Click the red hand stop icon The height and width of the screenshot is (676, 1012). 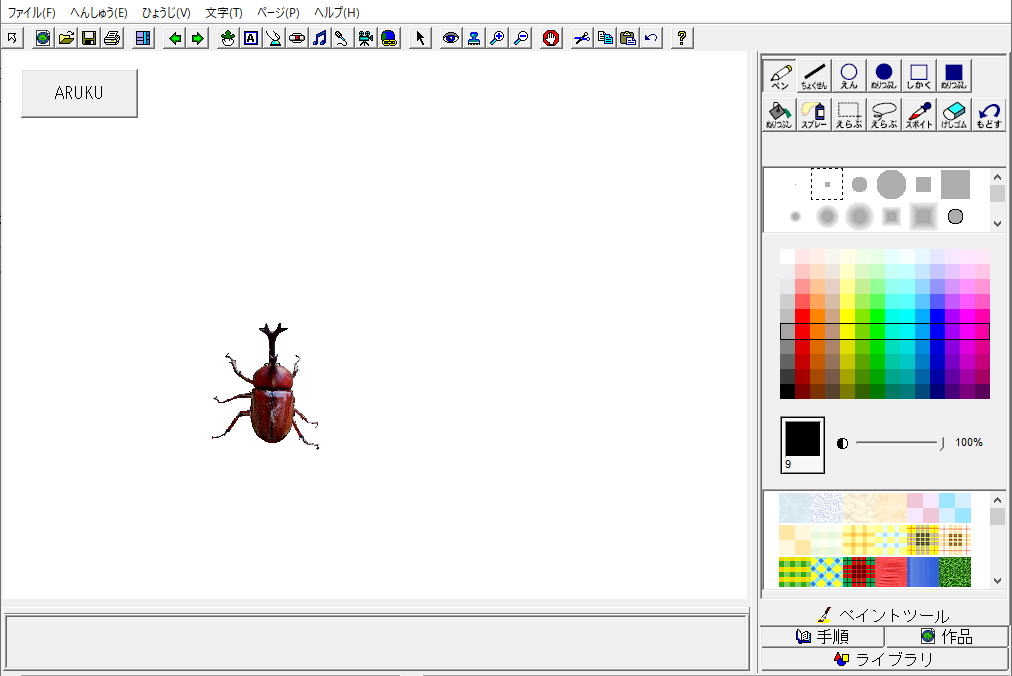point(551,38)
